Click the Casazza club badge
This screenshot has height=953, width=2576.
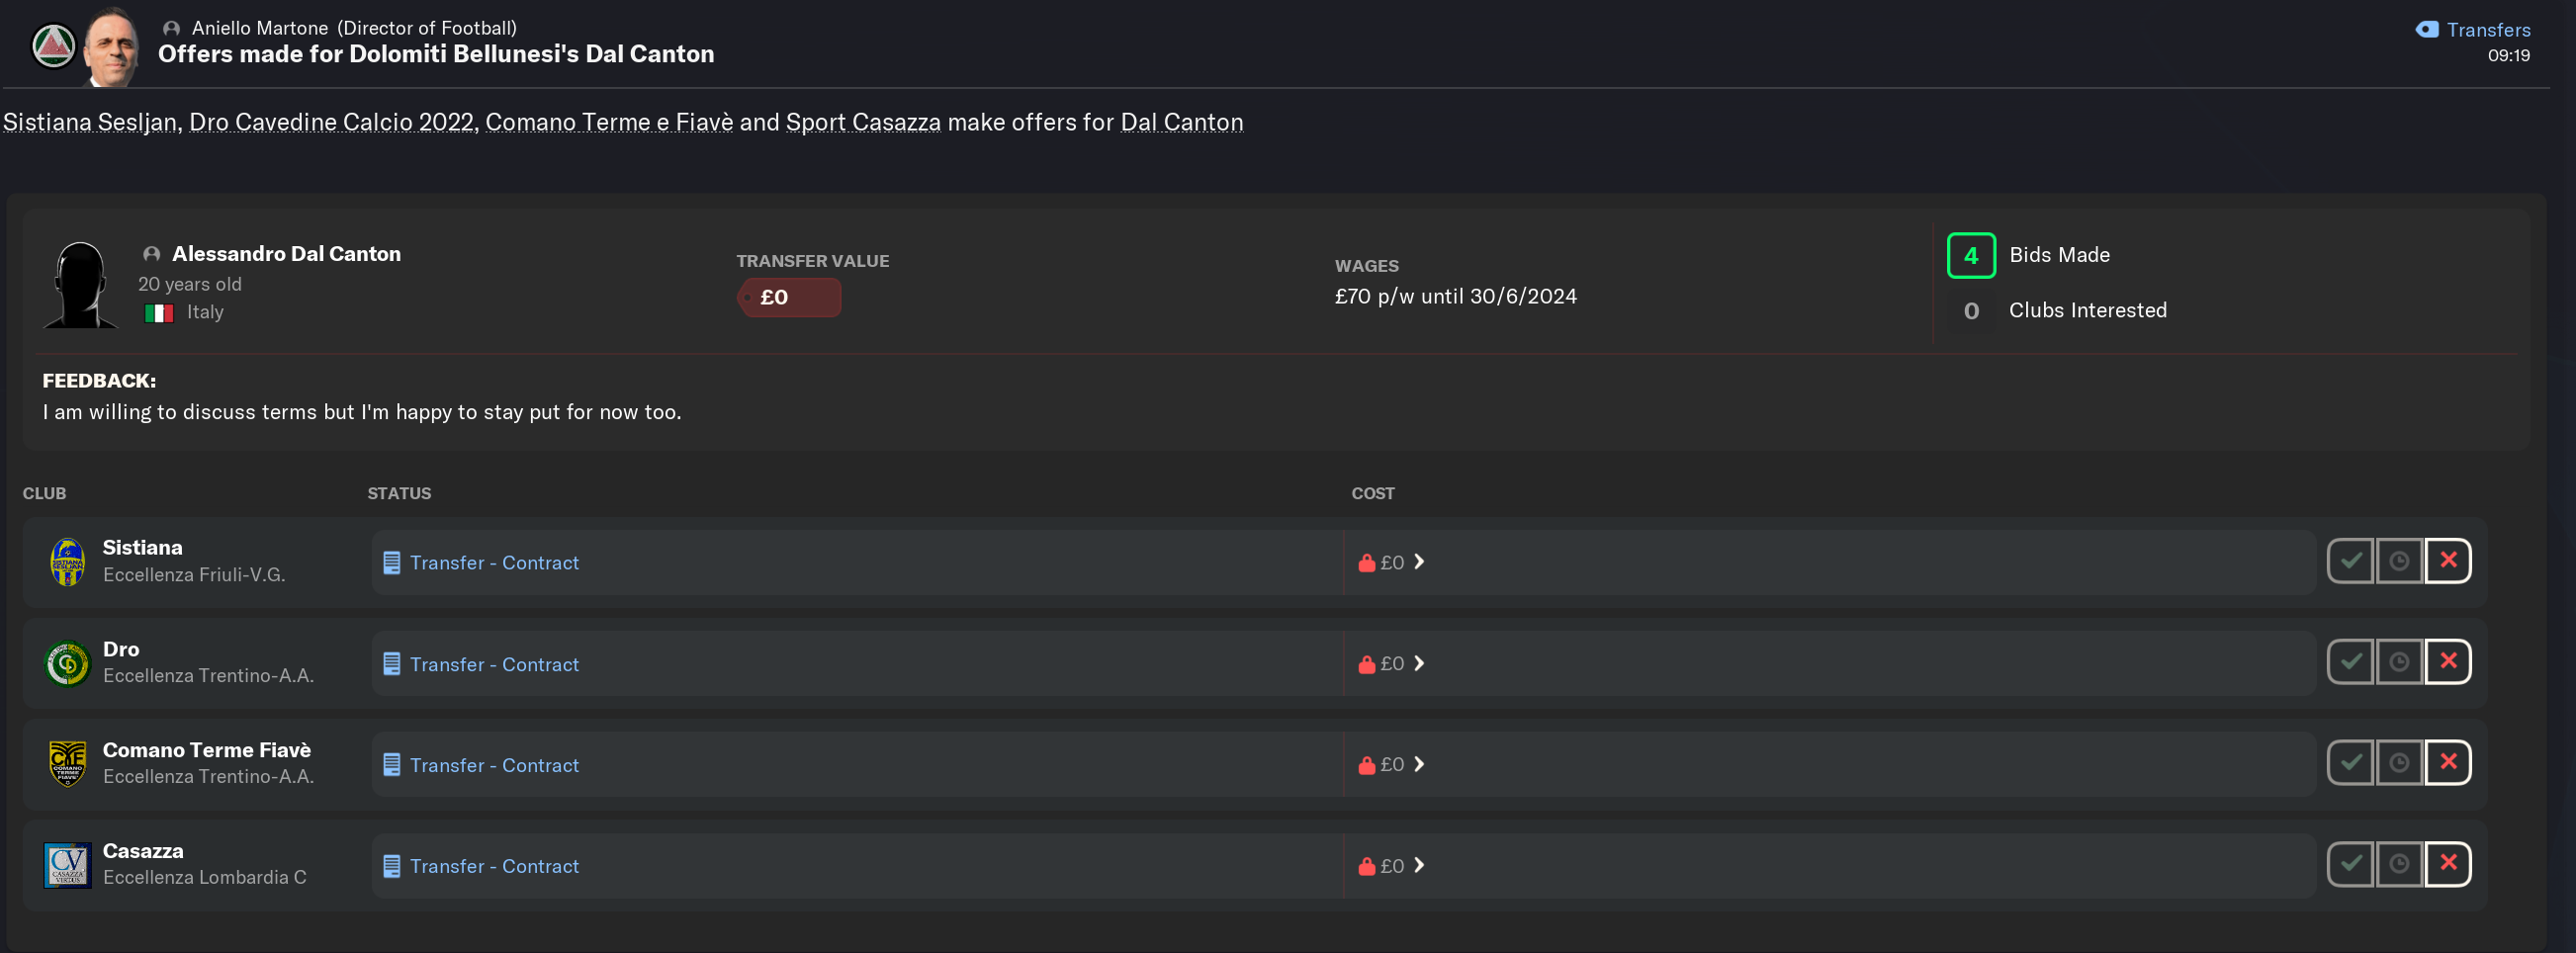68,865
